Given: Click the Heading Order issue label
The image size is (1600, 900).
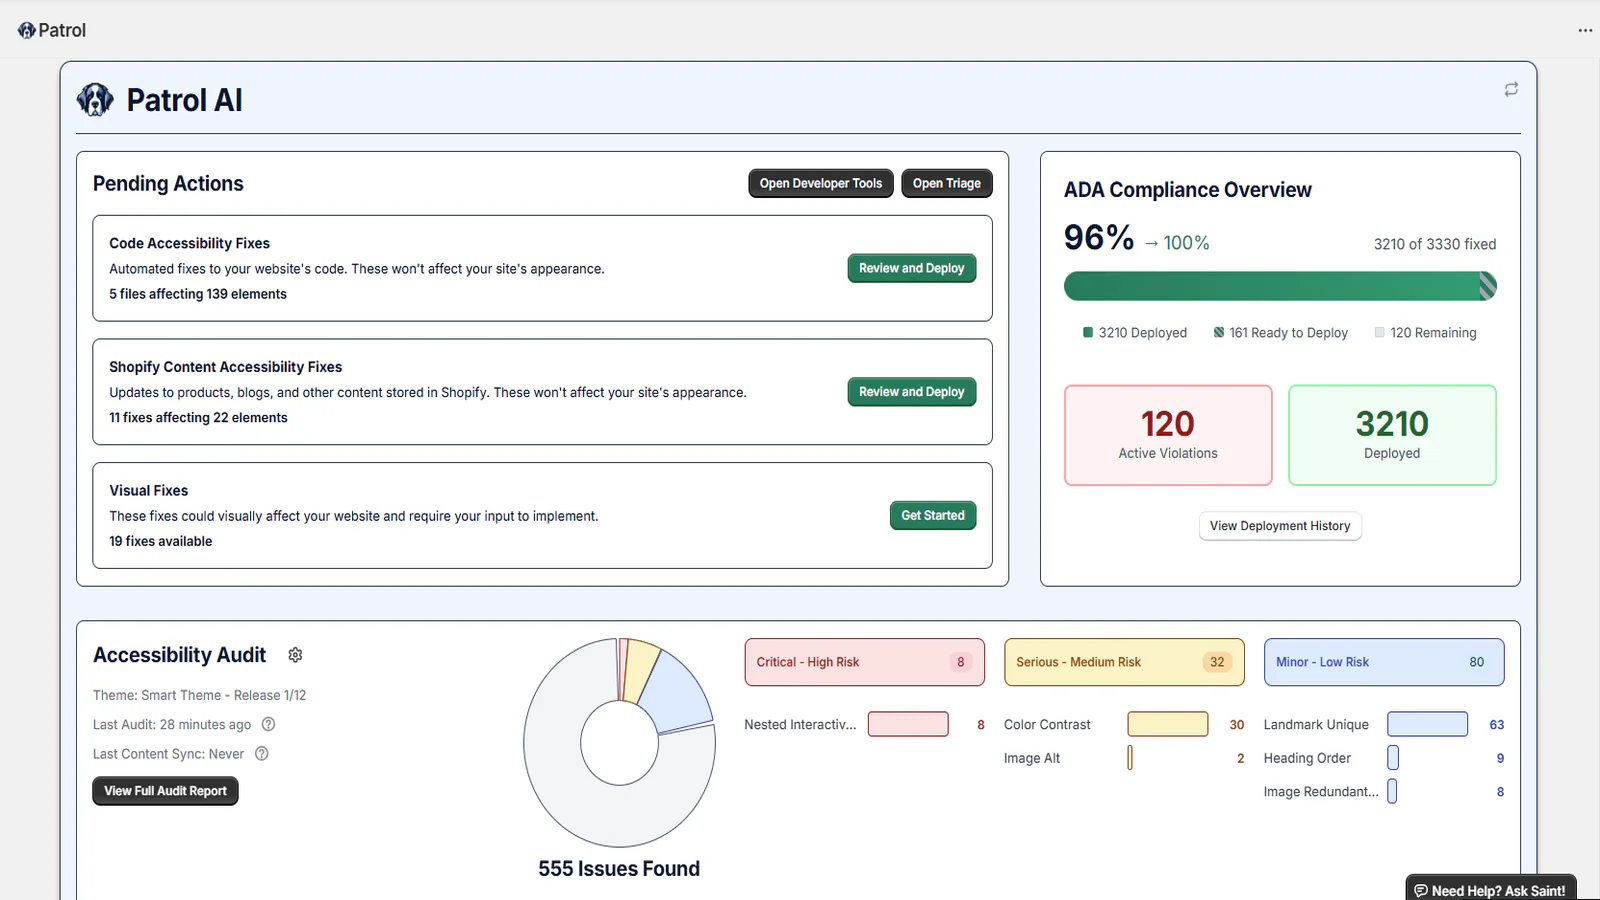Looking at the screenshot, I should (1307, 759).
